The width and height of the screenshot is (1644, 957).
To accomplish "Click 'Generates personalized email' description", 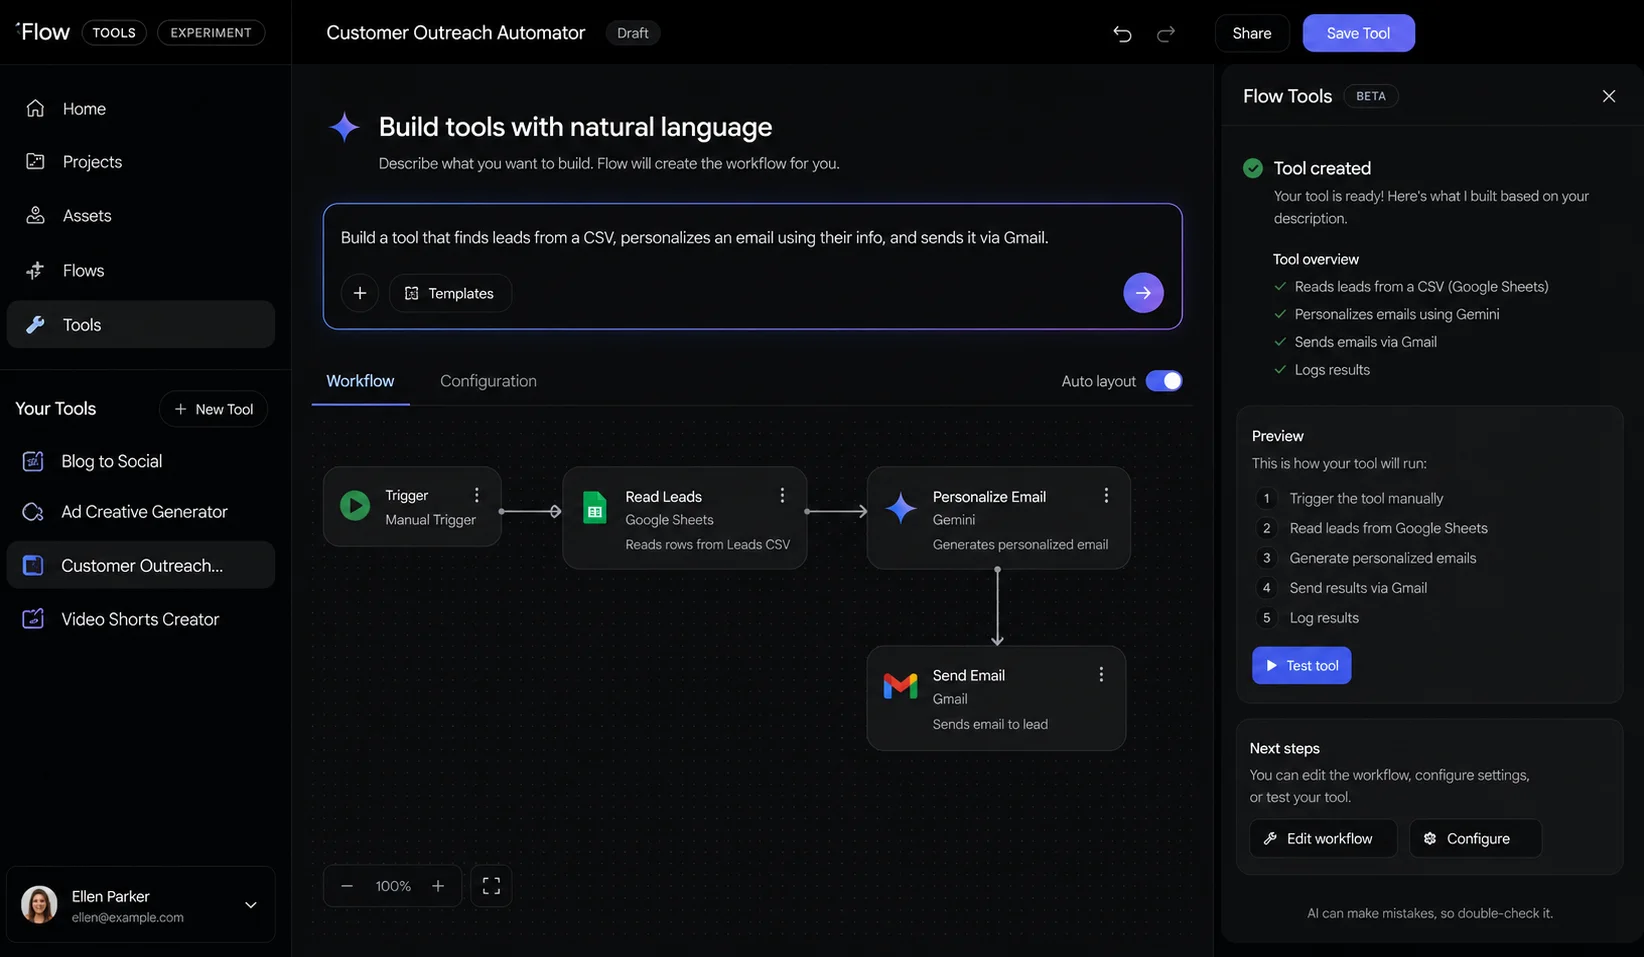I will (1020, 545).
